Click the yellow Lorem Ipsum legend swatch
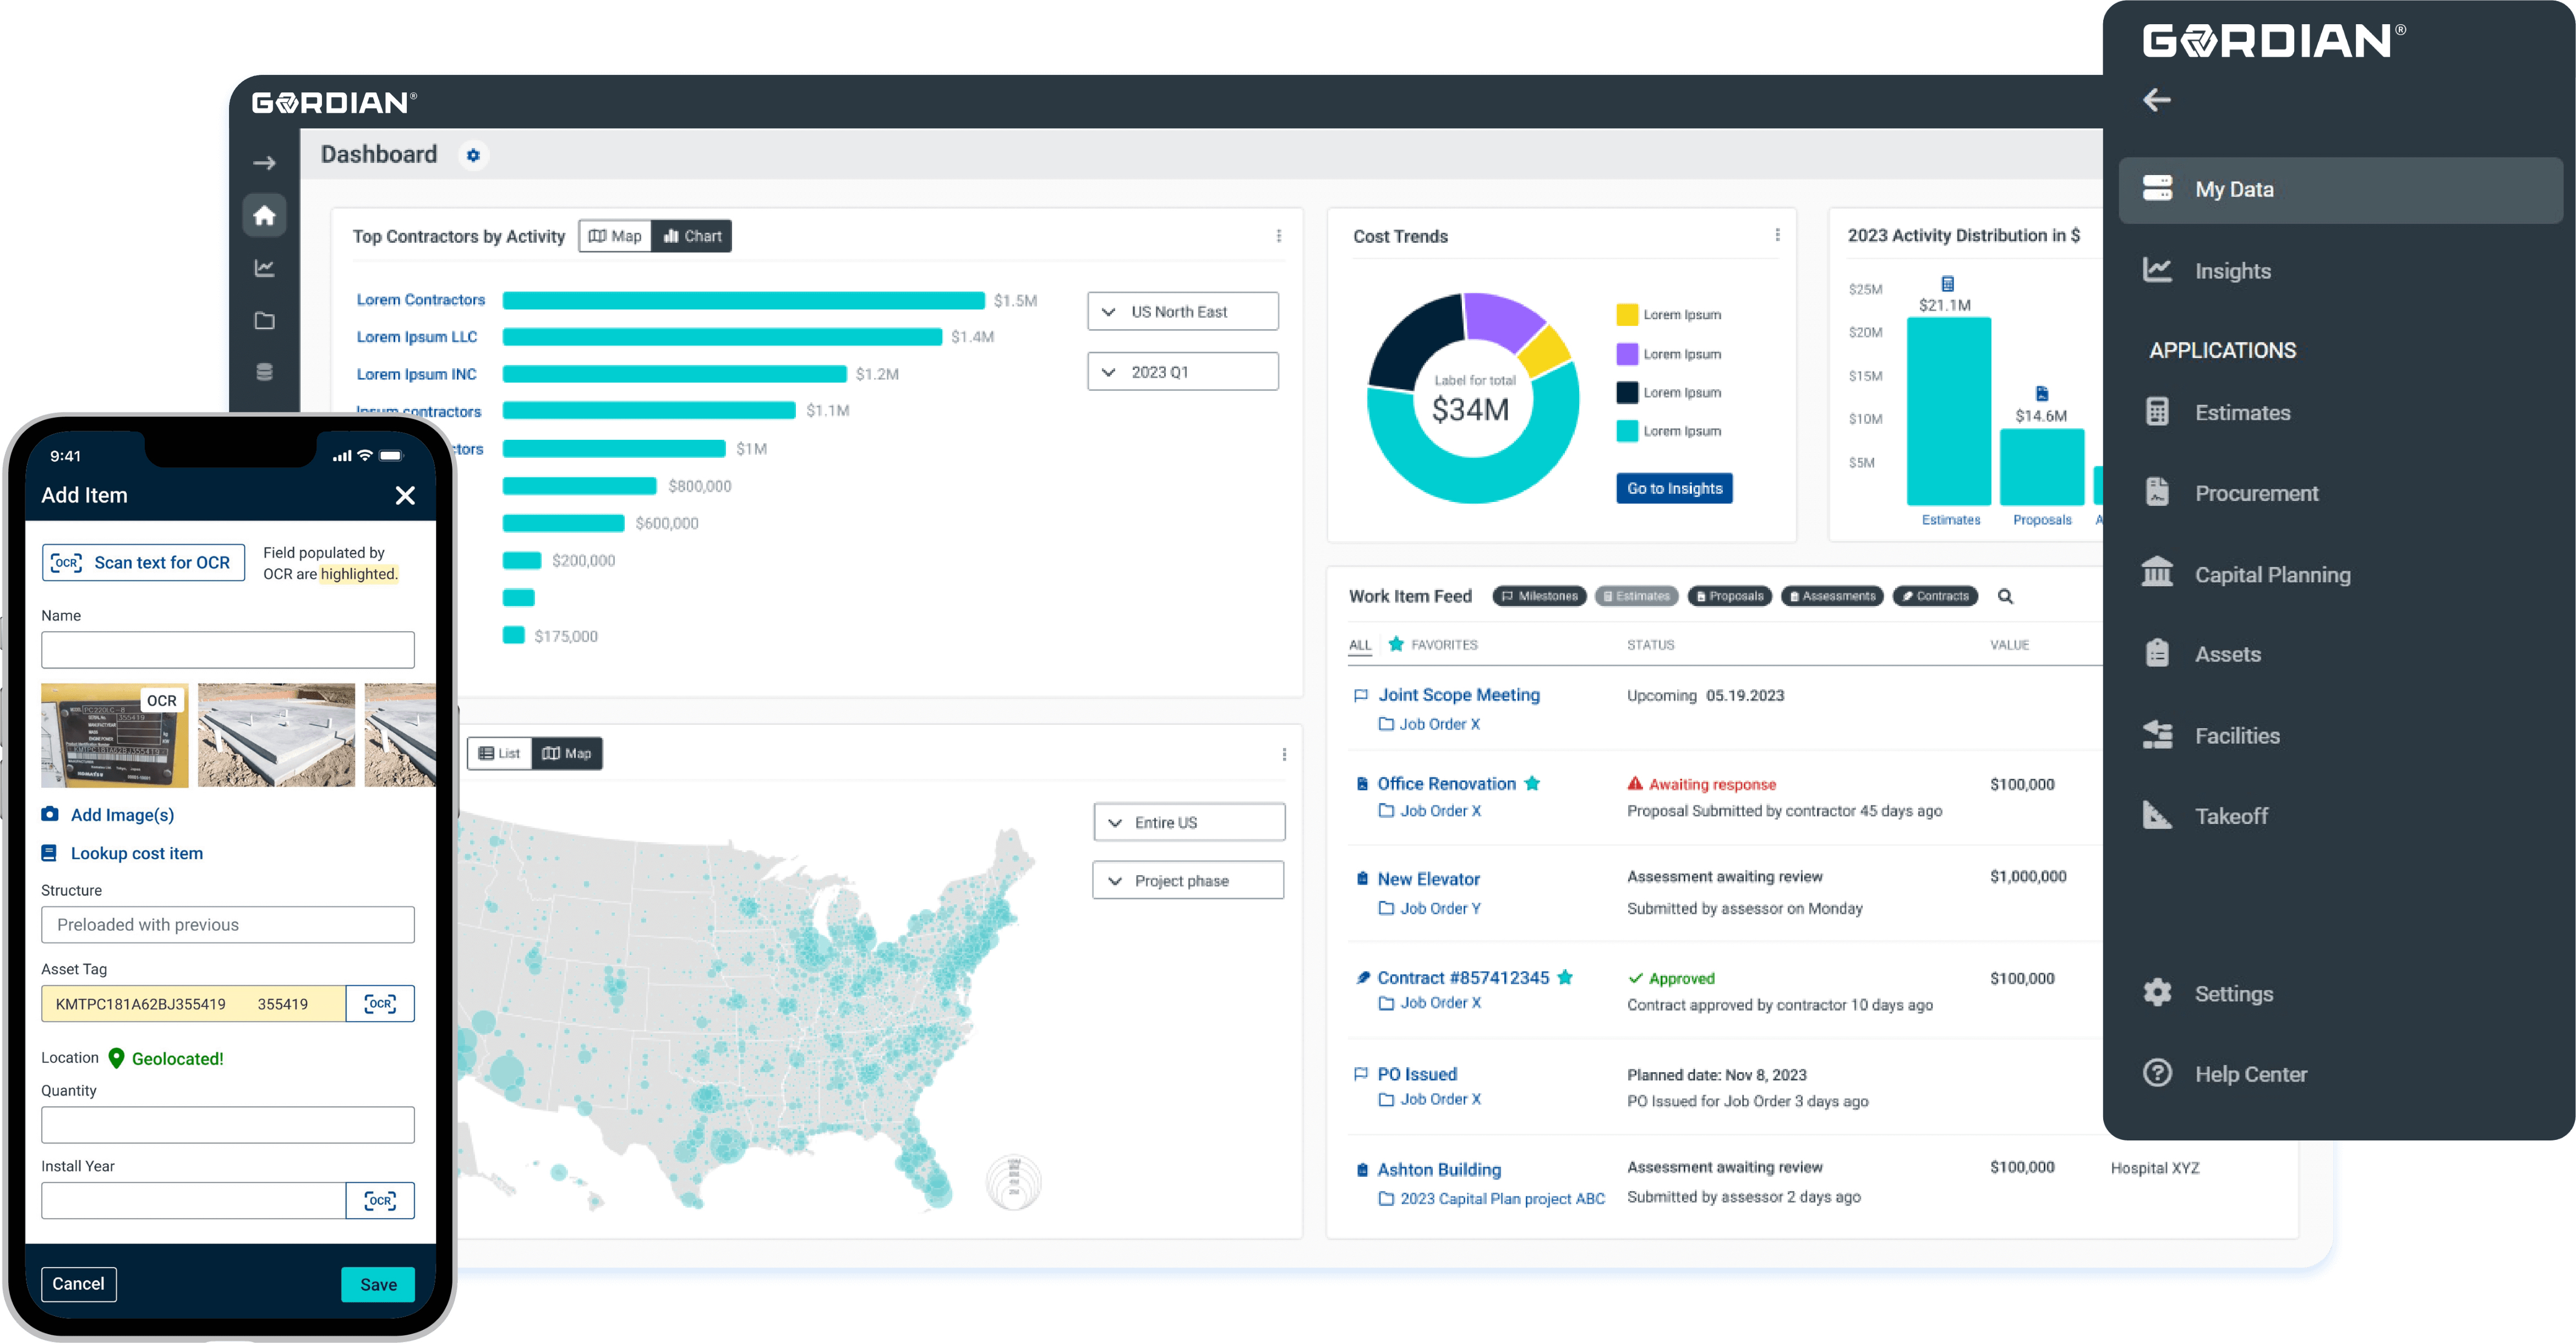This screenshot has height=1343, width=2576. click(x=1627, y=314)
